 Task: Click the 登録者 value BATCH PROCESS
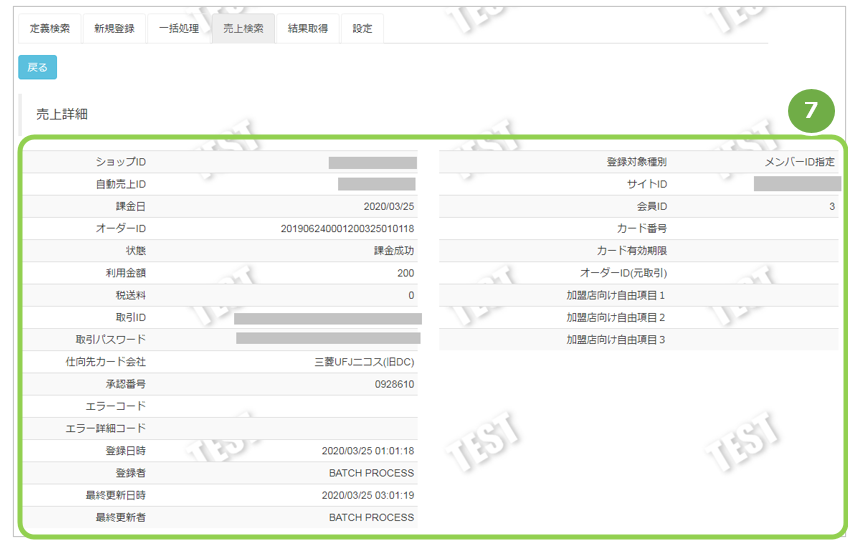click(372, 473)
